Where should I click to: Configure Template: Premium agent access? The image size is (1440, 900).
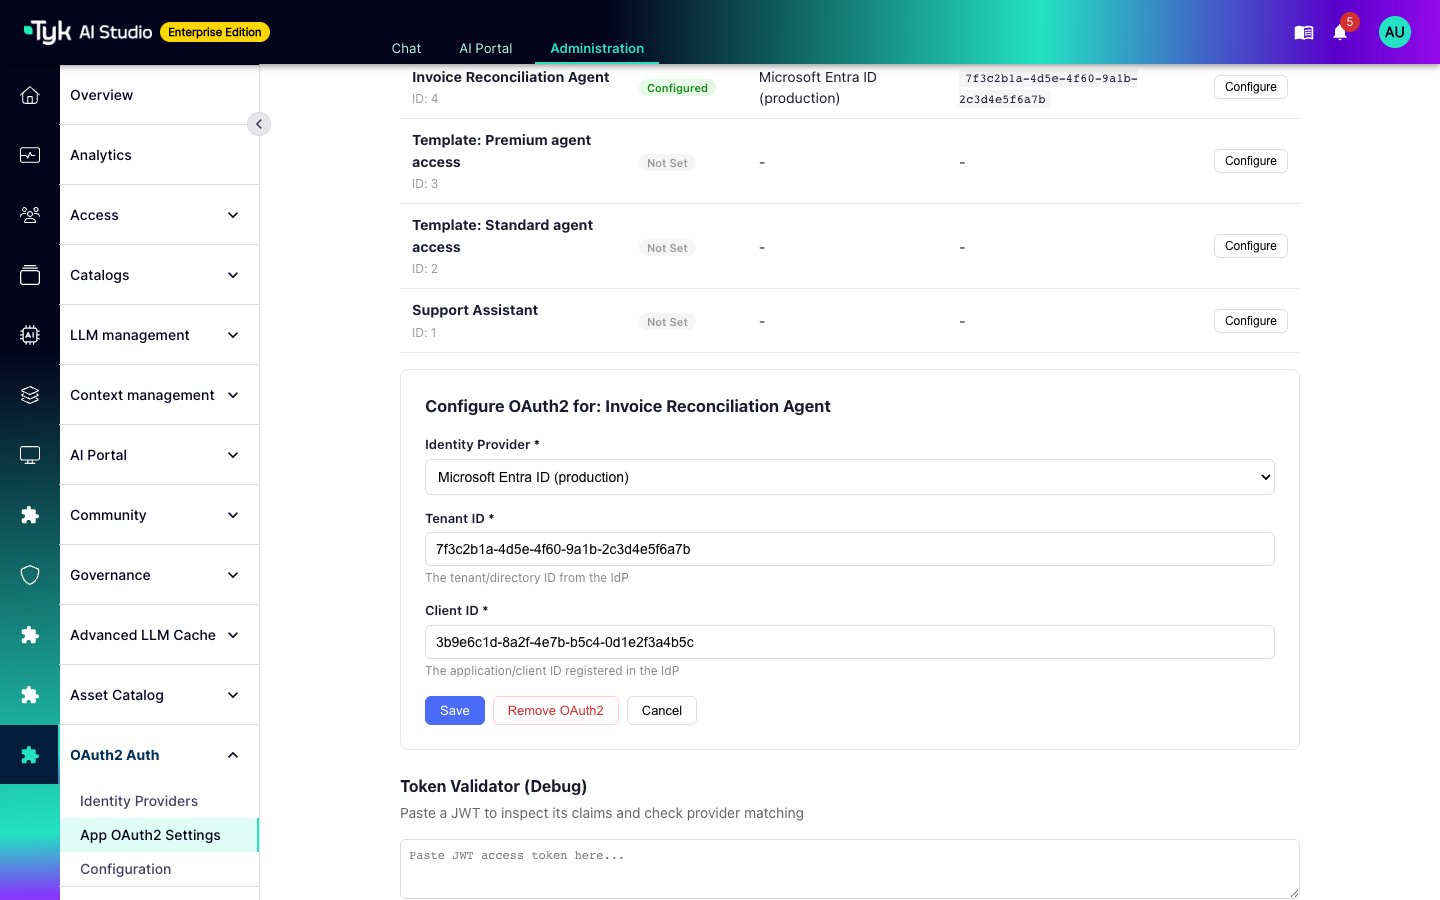tap(1251, 161)
